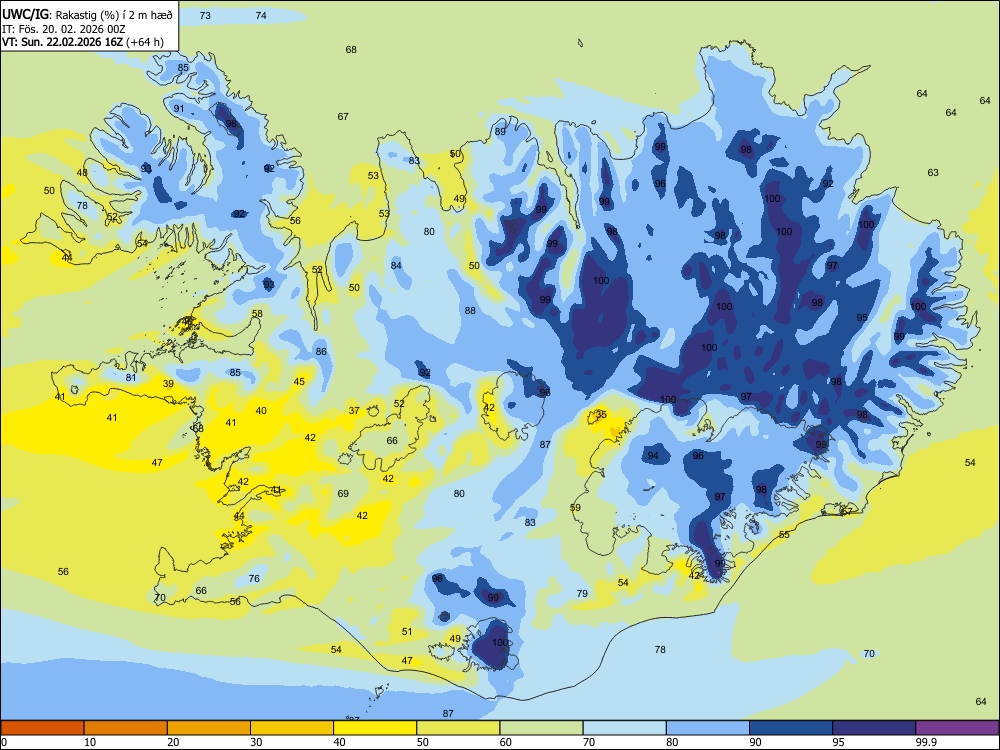Image resolution: width=1000 pixels, height=750 pixels.
Task: Select the medium blue 80–90 legend swatch
Action: [x=708, y=728]
